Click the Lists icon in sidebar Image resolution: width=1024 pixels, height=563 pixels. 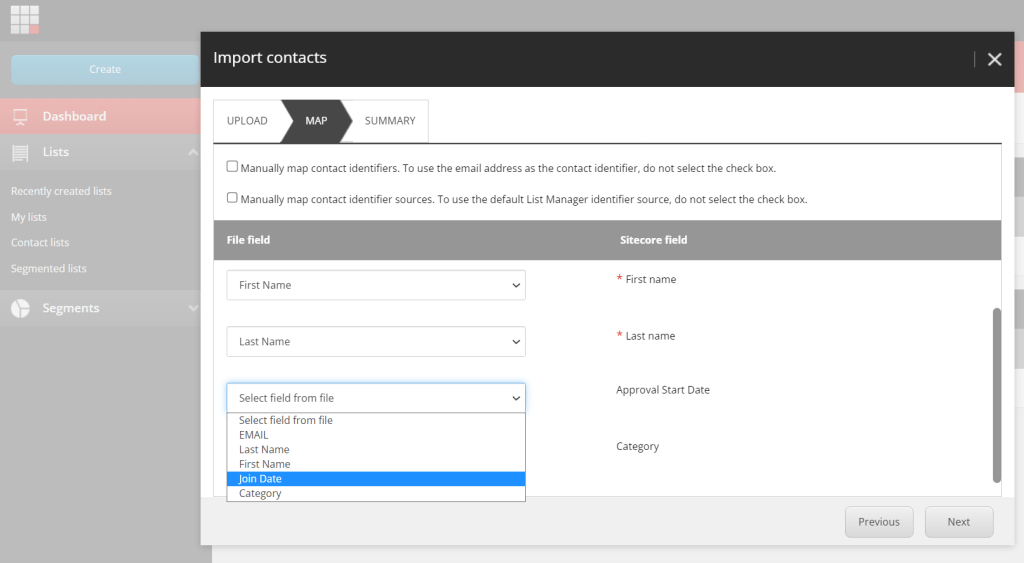pos(20,152)
